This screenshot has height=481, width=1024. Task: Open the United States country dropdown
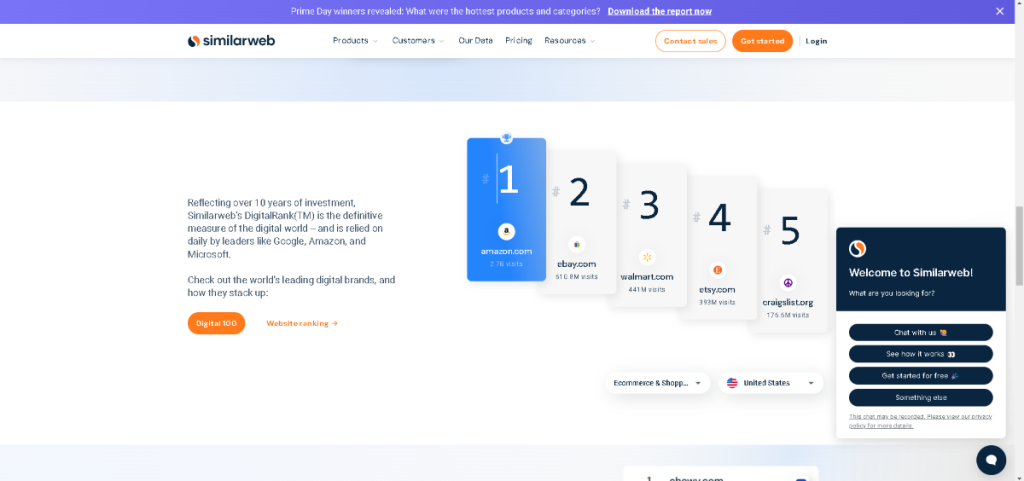(771, 383)
